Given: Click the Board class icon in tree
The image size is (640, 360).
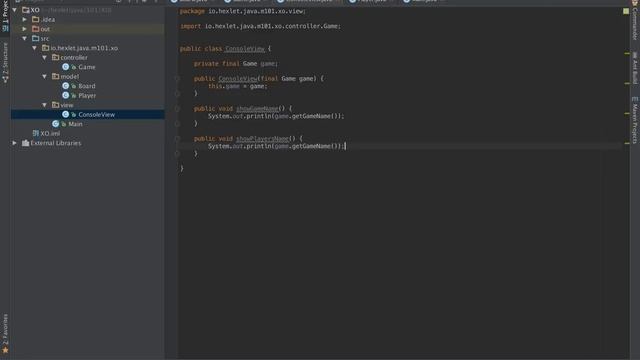Looking at the screenshot, I should pos(65,86).
